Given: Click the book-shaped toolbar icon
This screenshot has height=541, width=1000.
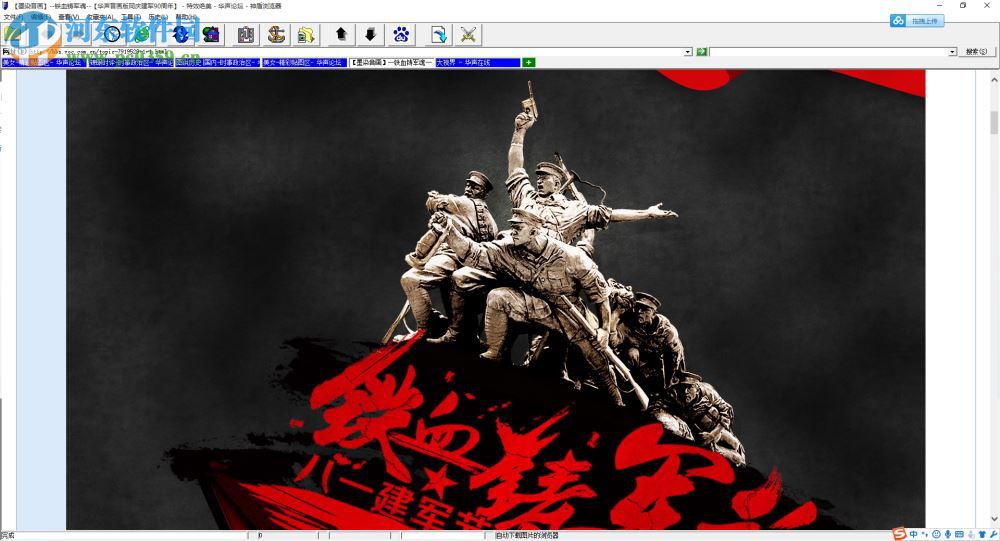Looking at the screenshot, I should coord(246,34).
